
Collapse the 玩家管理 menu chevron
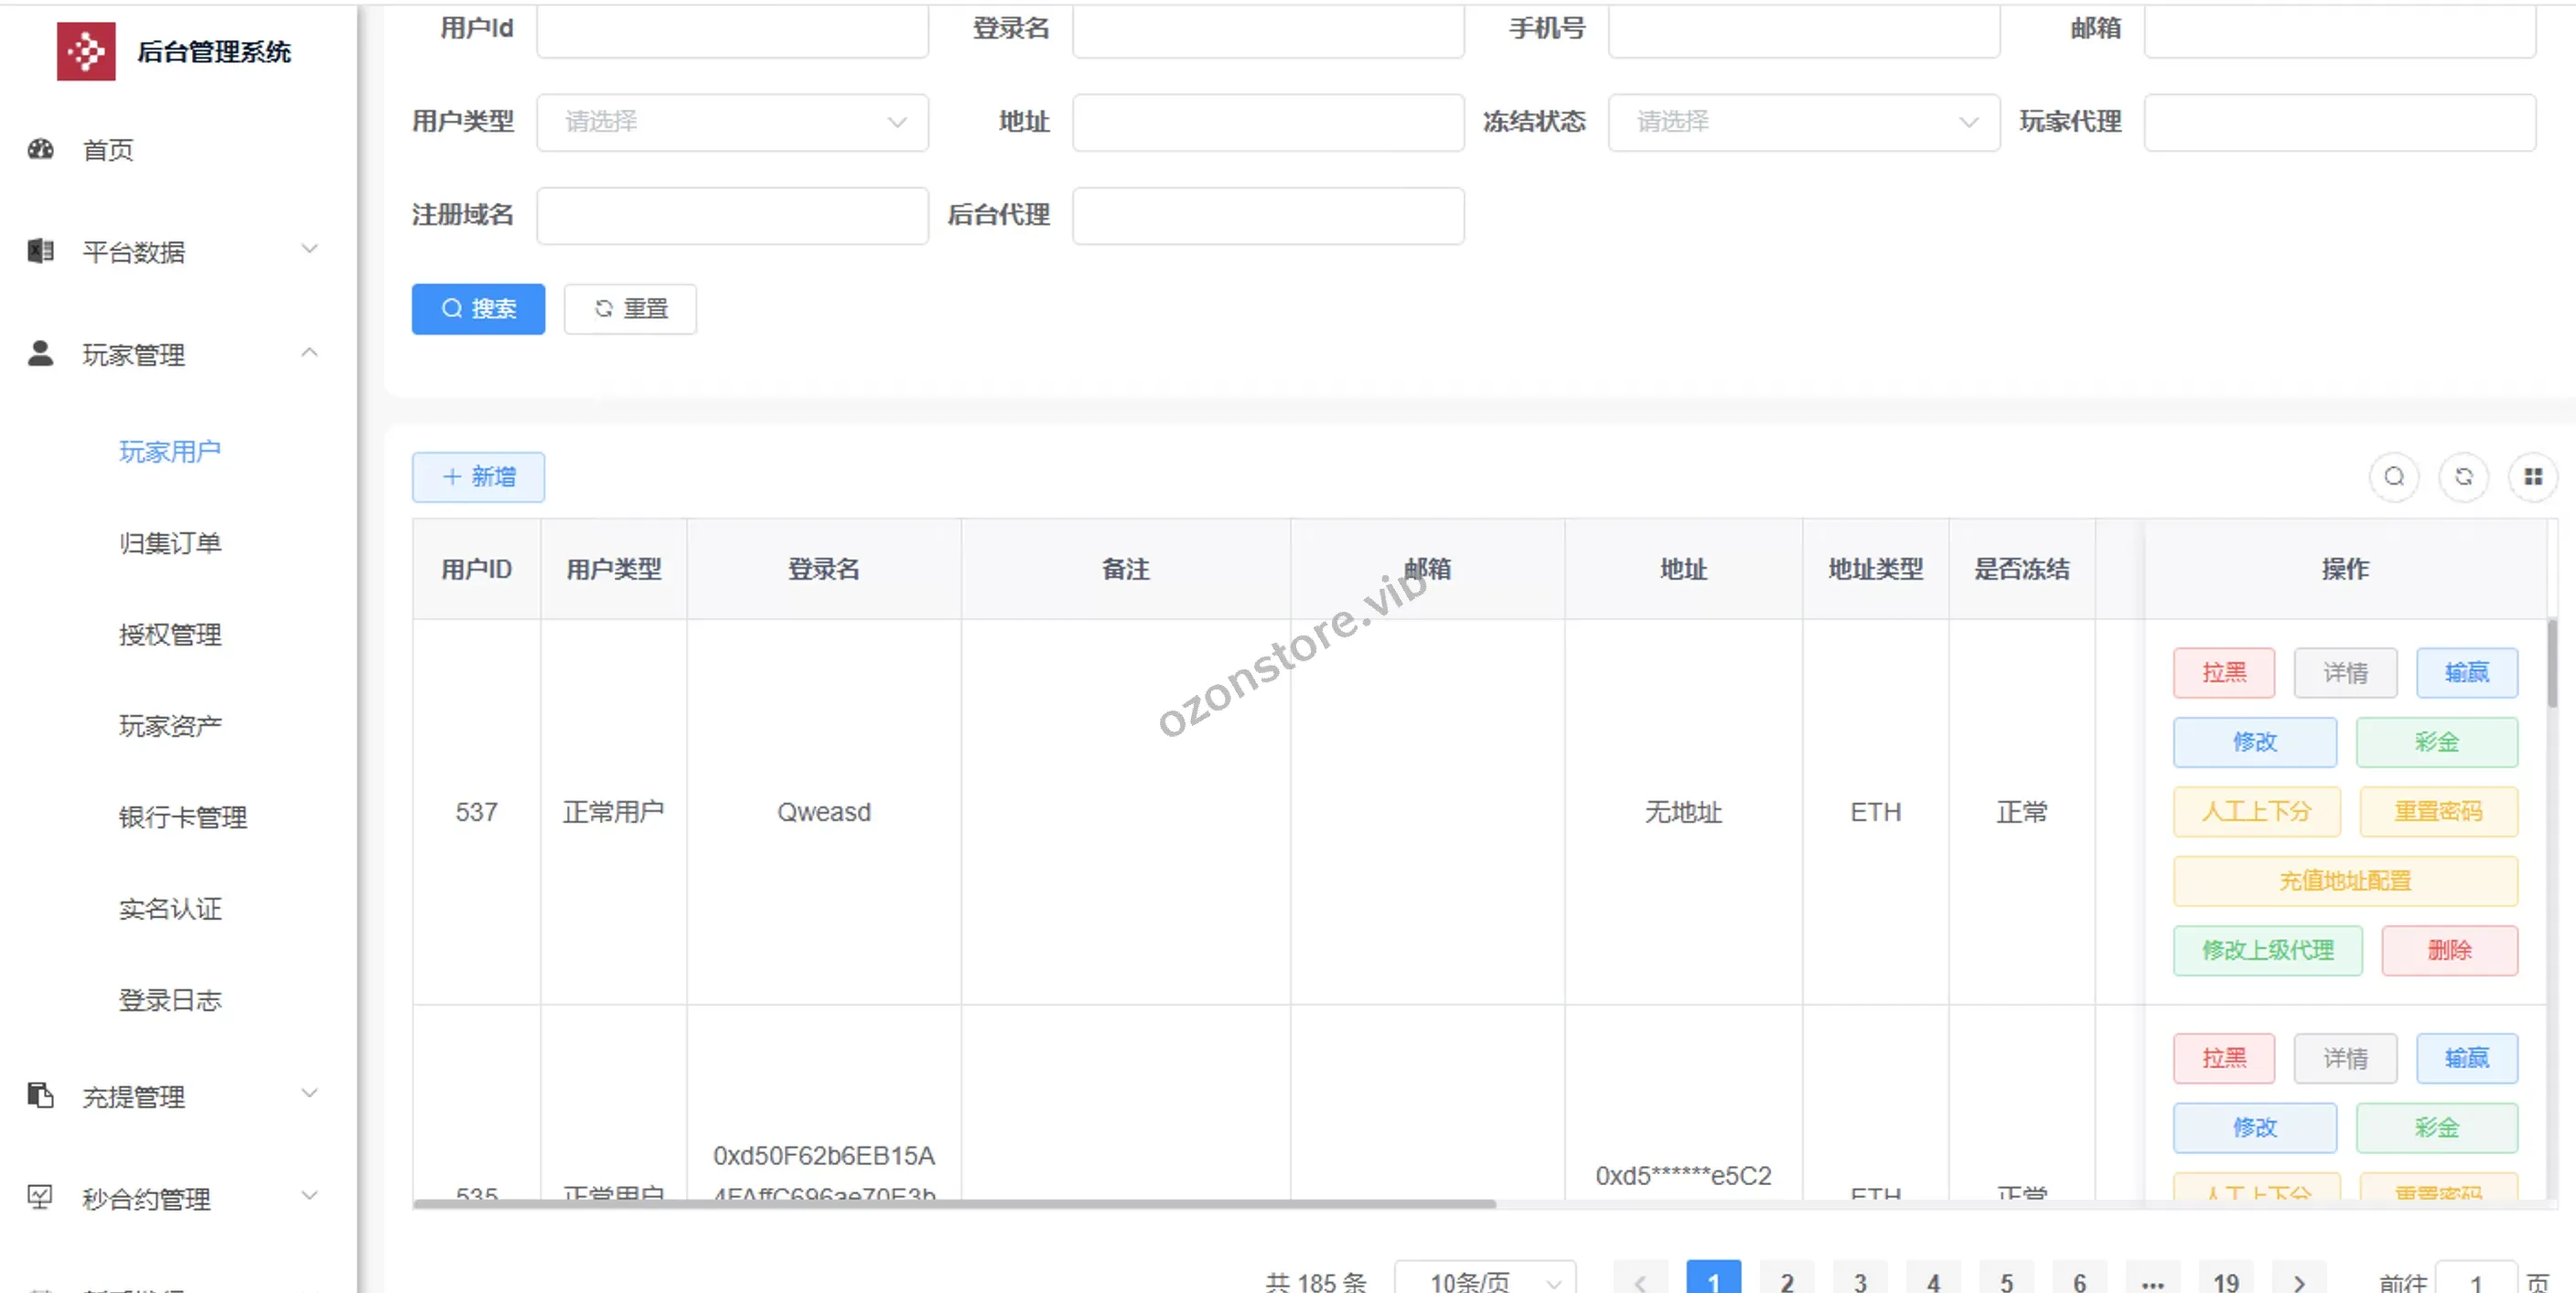click(x=310, y=353)
